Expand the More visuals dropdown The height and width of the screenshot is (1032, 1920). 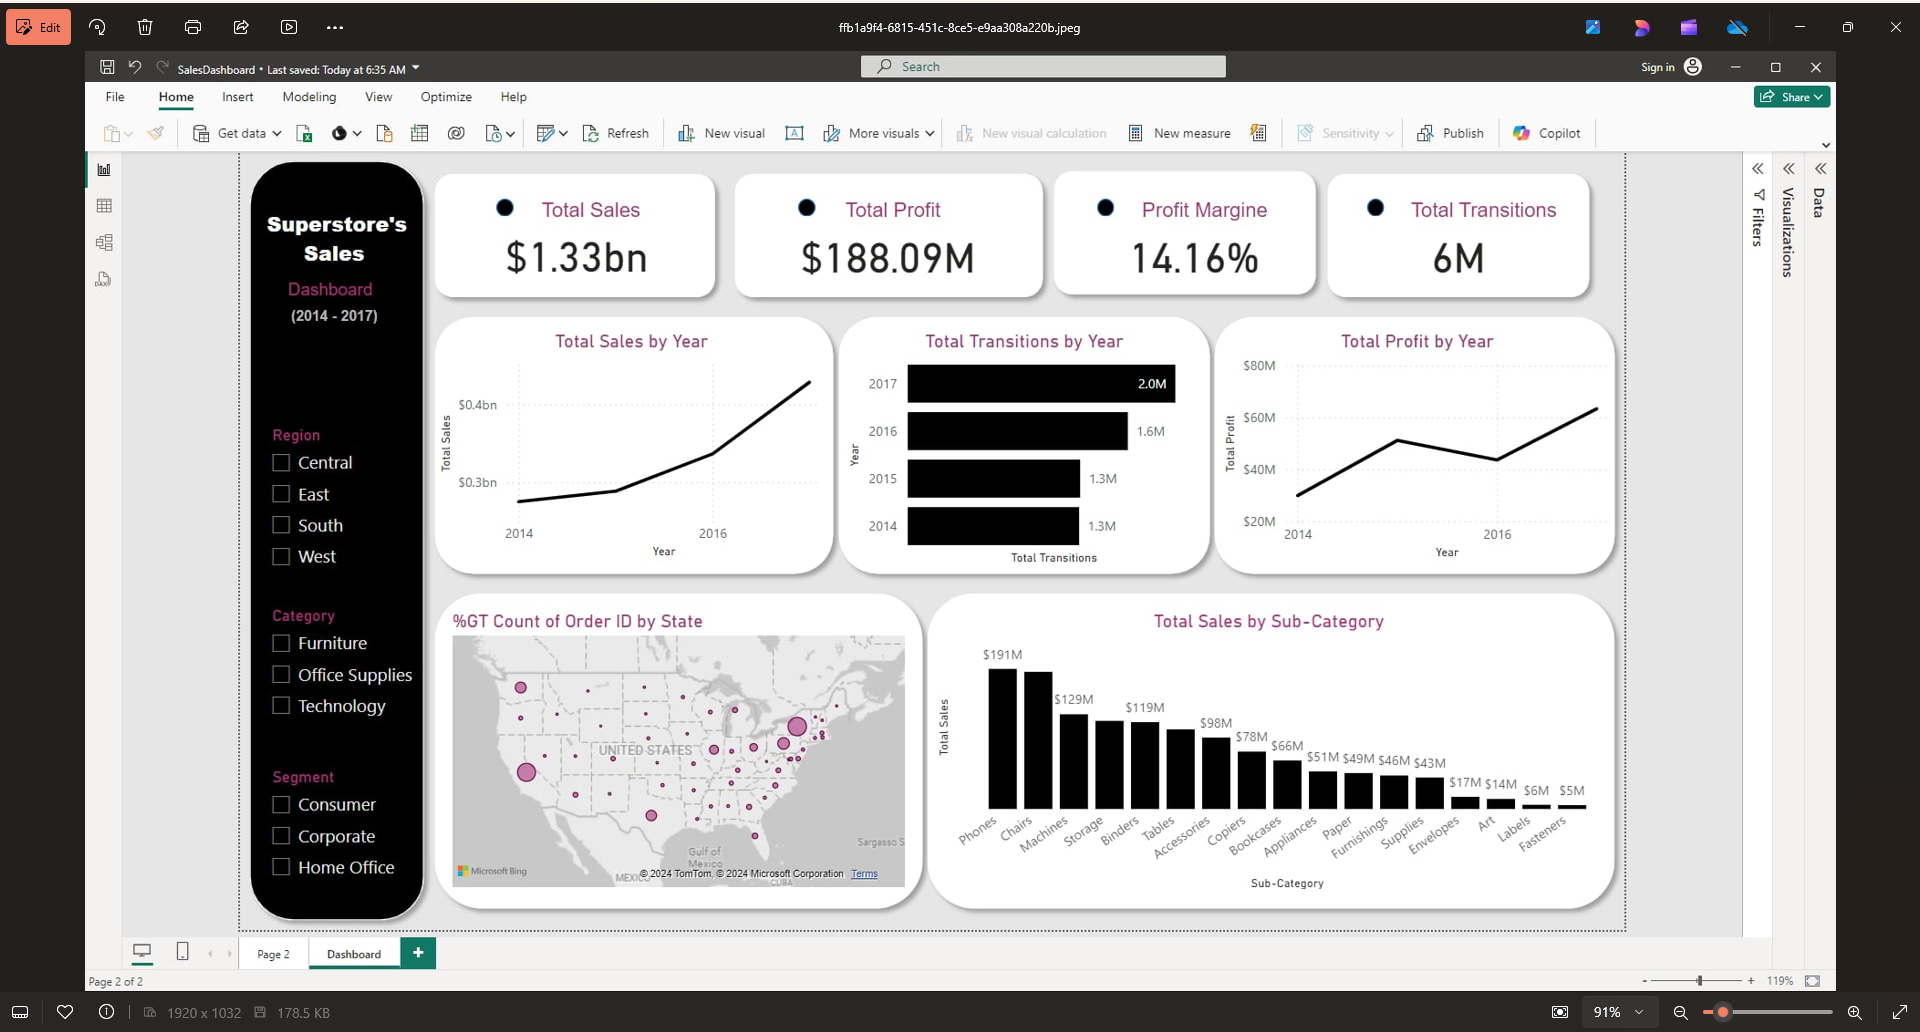pyautogui.click(x=929, y=133)
